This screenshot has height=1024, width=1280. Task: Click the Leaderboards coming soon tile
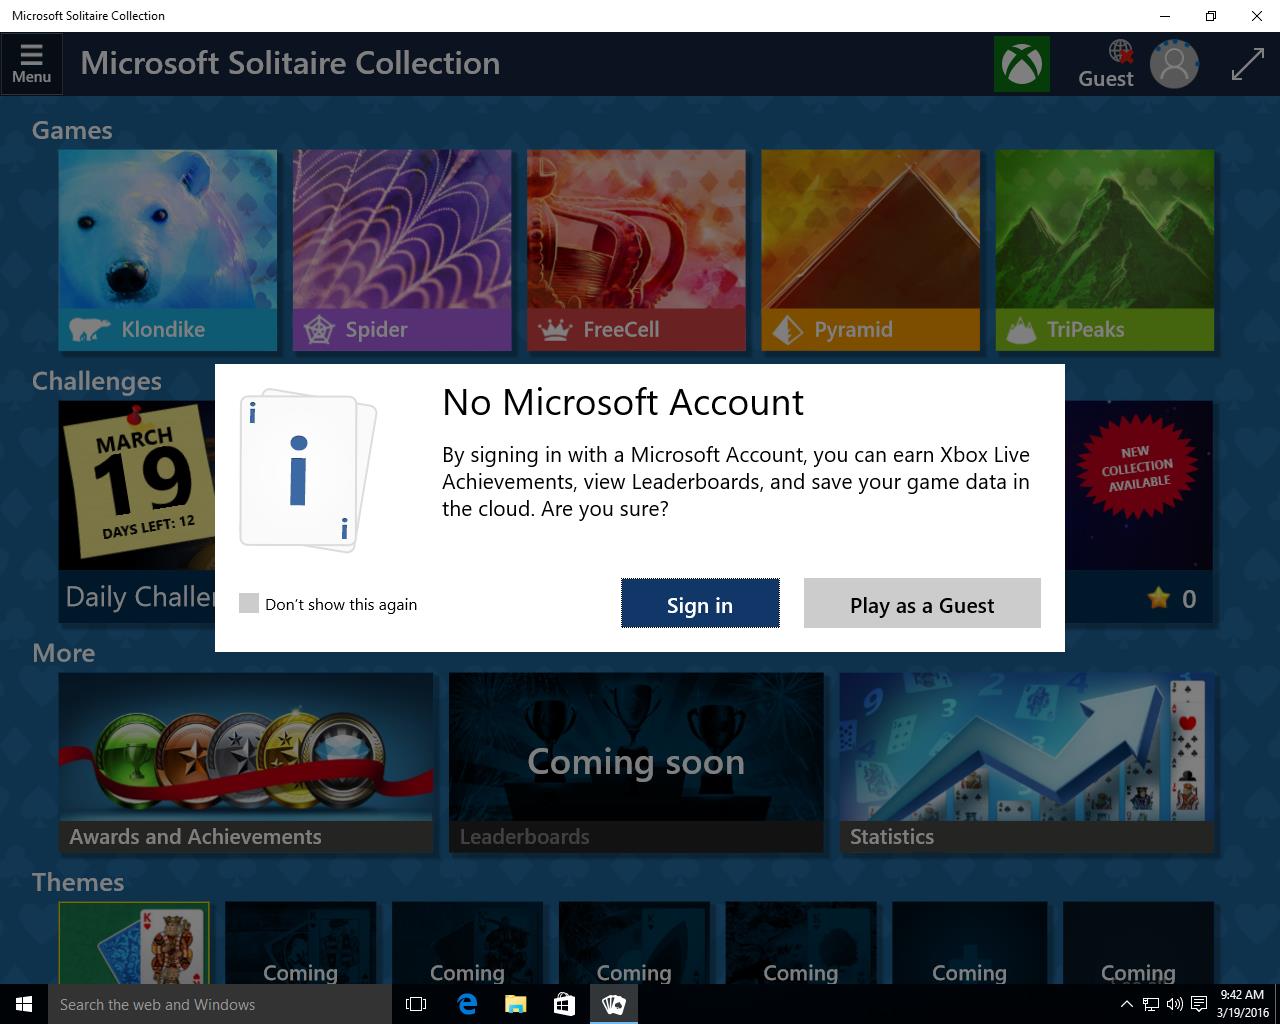pyautogui.click(x=636, y=762)
